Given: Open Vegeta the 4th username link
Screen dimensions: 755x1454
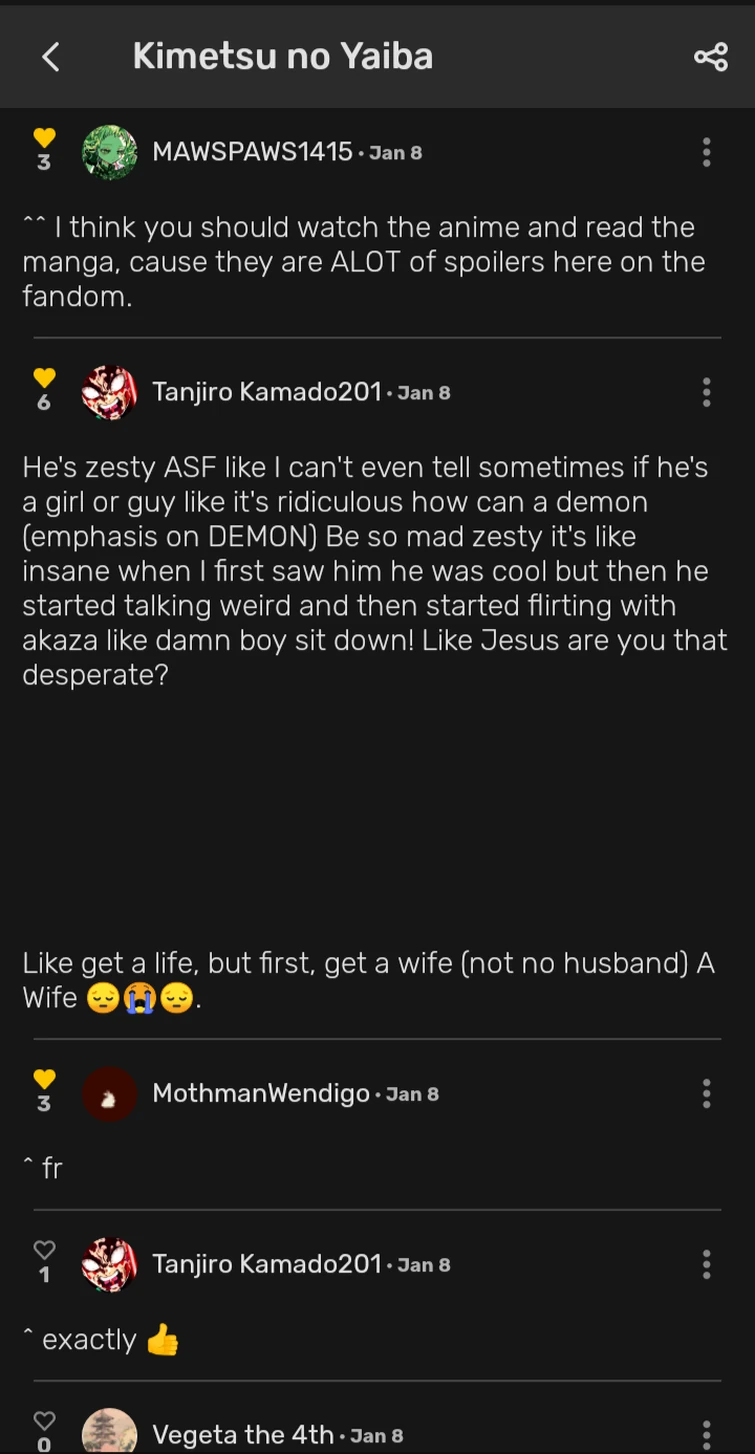Looking at the screenshot, I should pos(243,1435).
